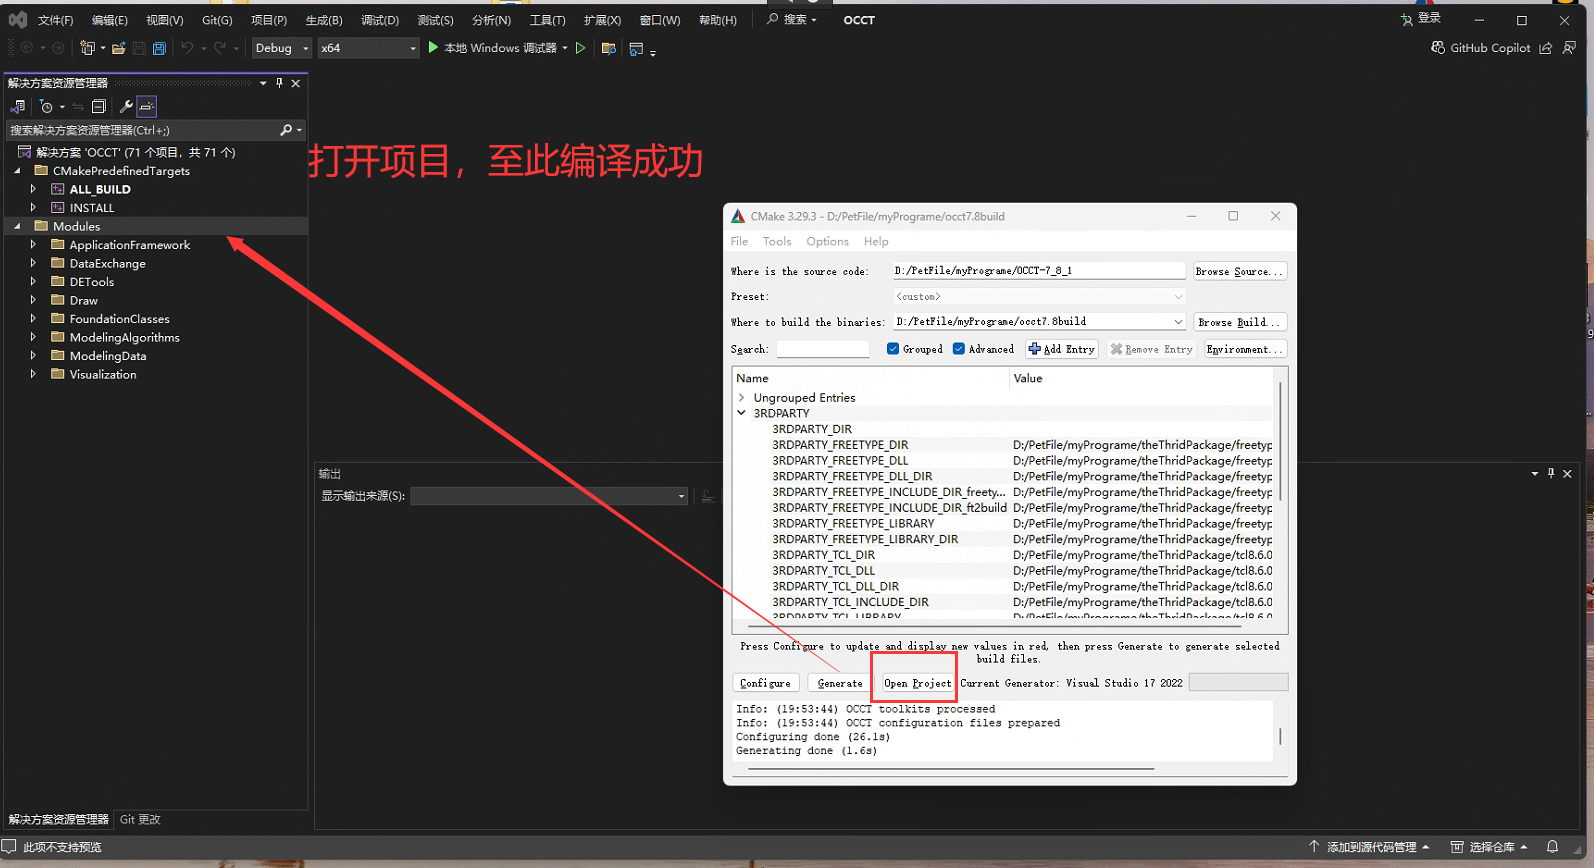Click the undo arrow icon
Image resolution: width=1594 pixels, height=868 pixels.
point(187,48)
